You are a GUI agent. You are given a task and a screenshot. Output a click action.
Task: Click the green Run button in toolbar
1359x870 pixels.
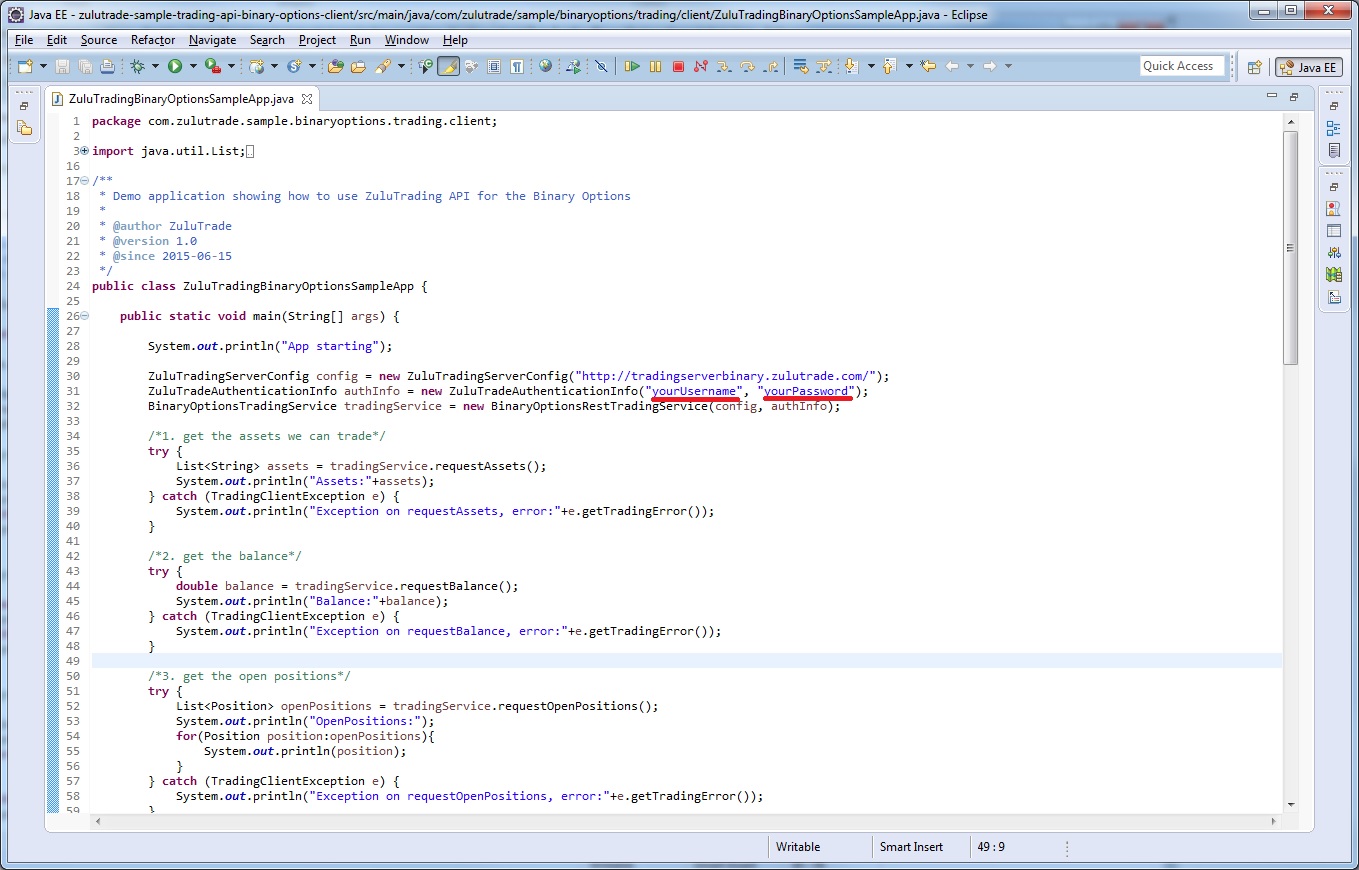[175, 66]
